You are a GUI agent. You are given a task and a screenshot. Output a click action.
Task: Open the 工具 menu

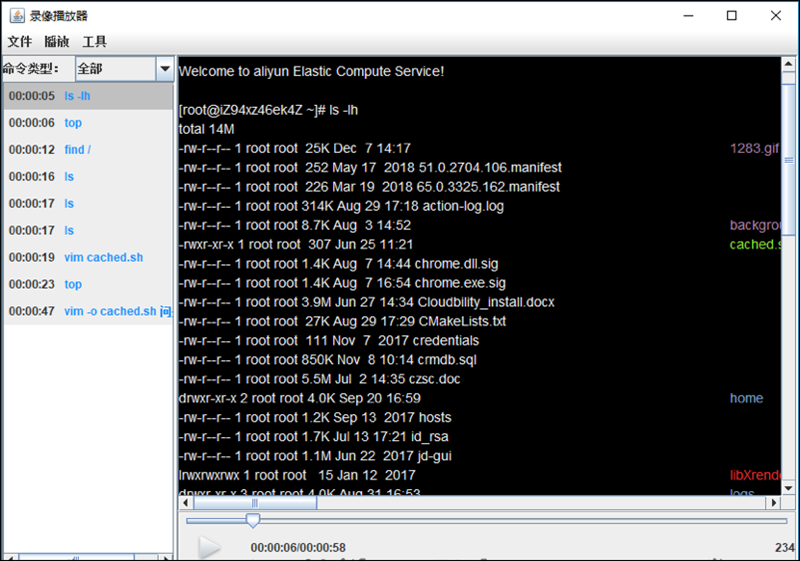pyautogui.click(x=95, y=42)
